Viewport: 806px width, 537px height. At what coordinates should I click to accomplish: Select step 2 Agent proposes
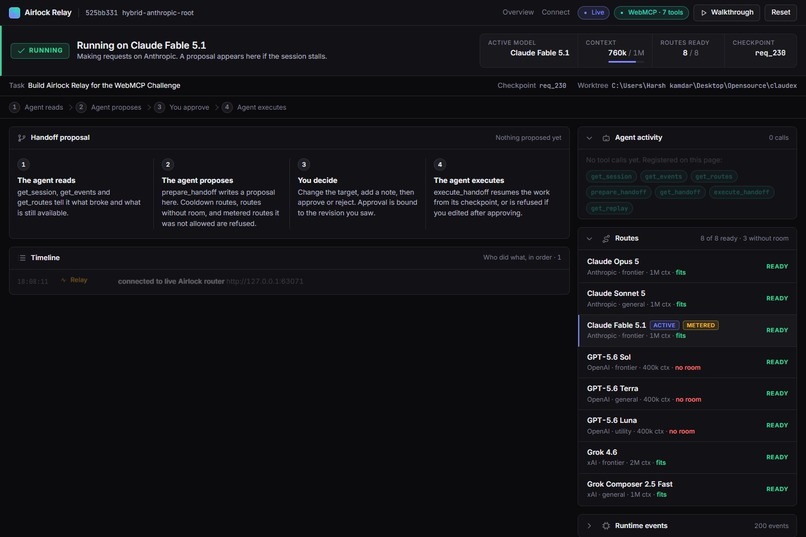(108, 107)
